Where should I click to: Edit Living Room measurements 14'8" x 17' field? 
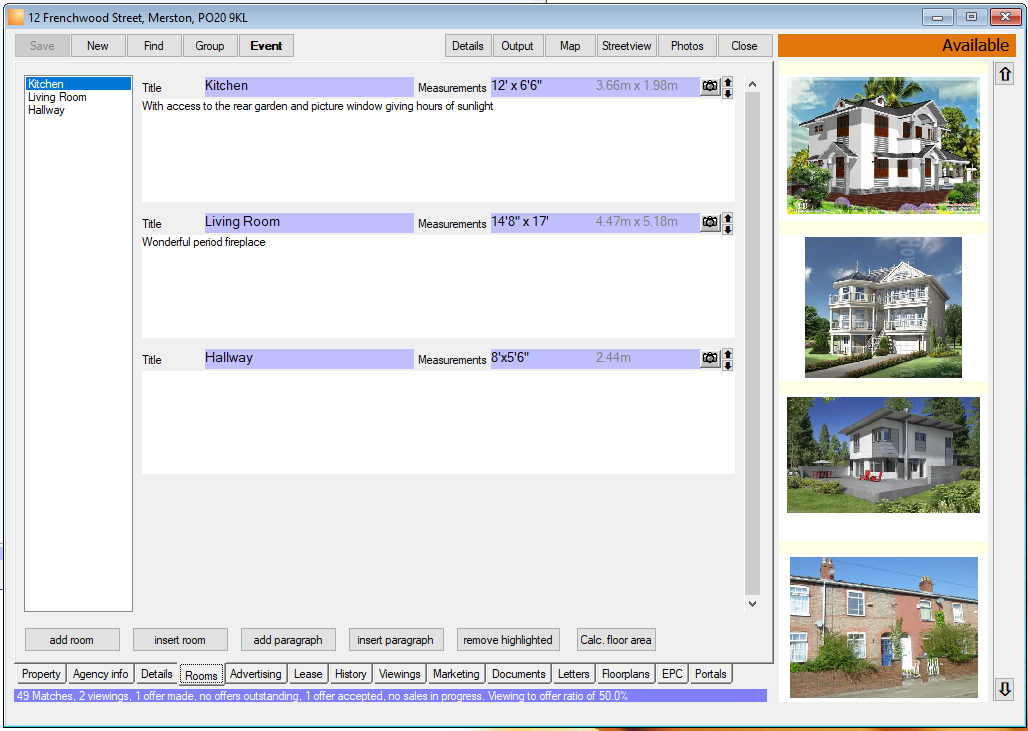[x=595, y=223]
